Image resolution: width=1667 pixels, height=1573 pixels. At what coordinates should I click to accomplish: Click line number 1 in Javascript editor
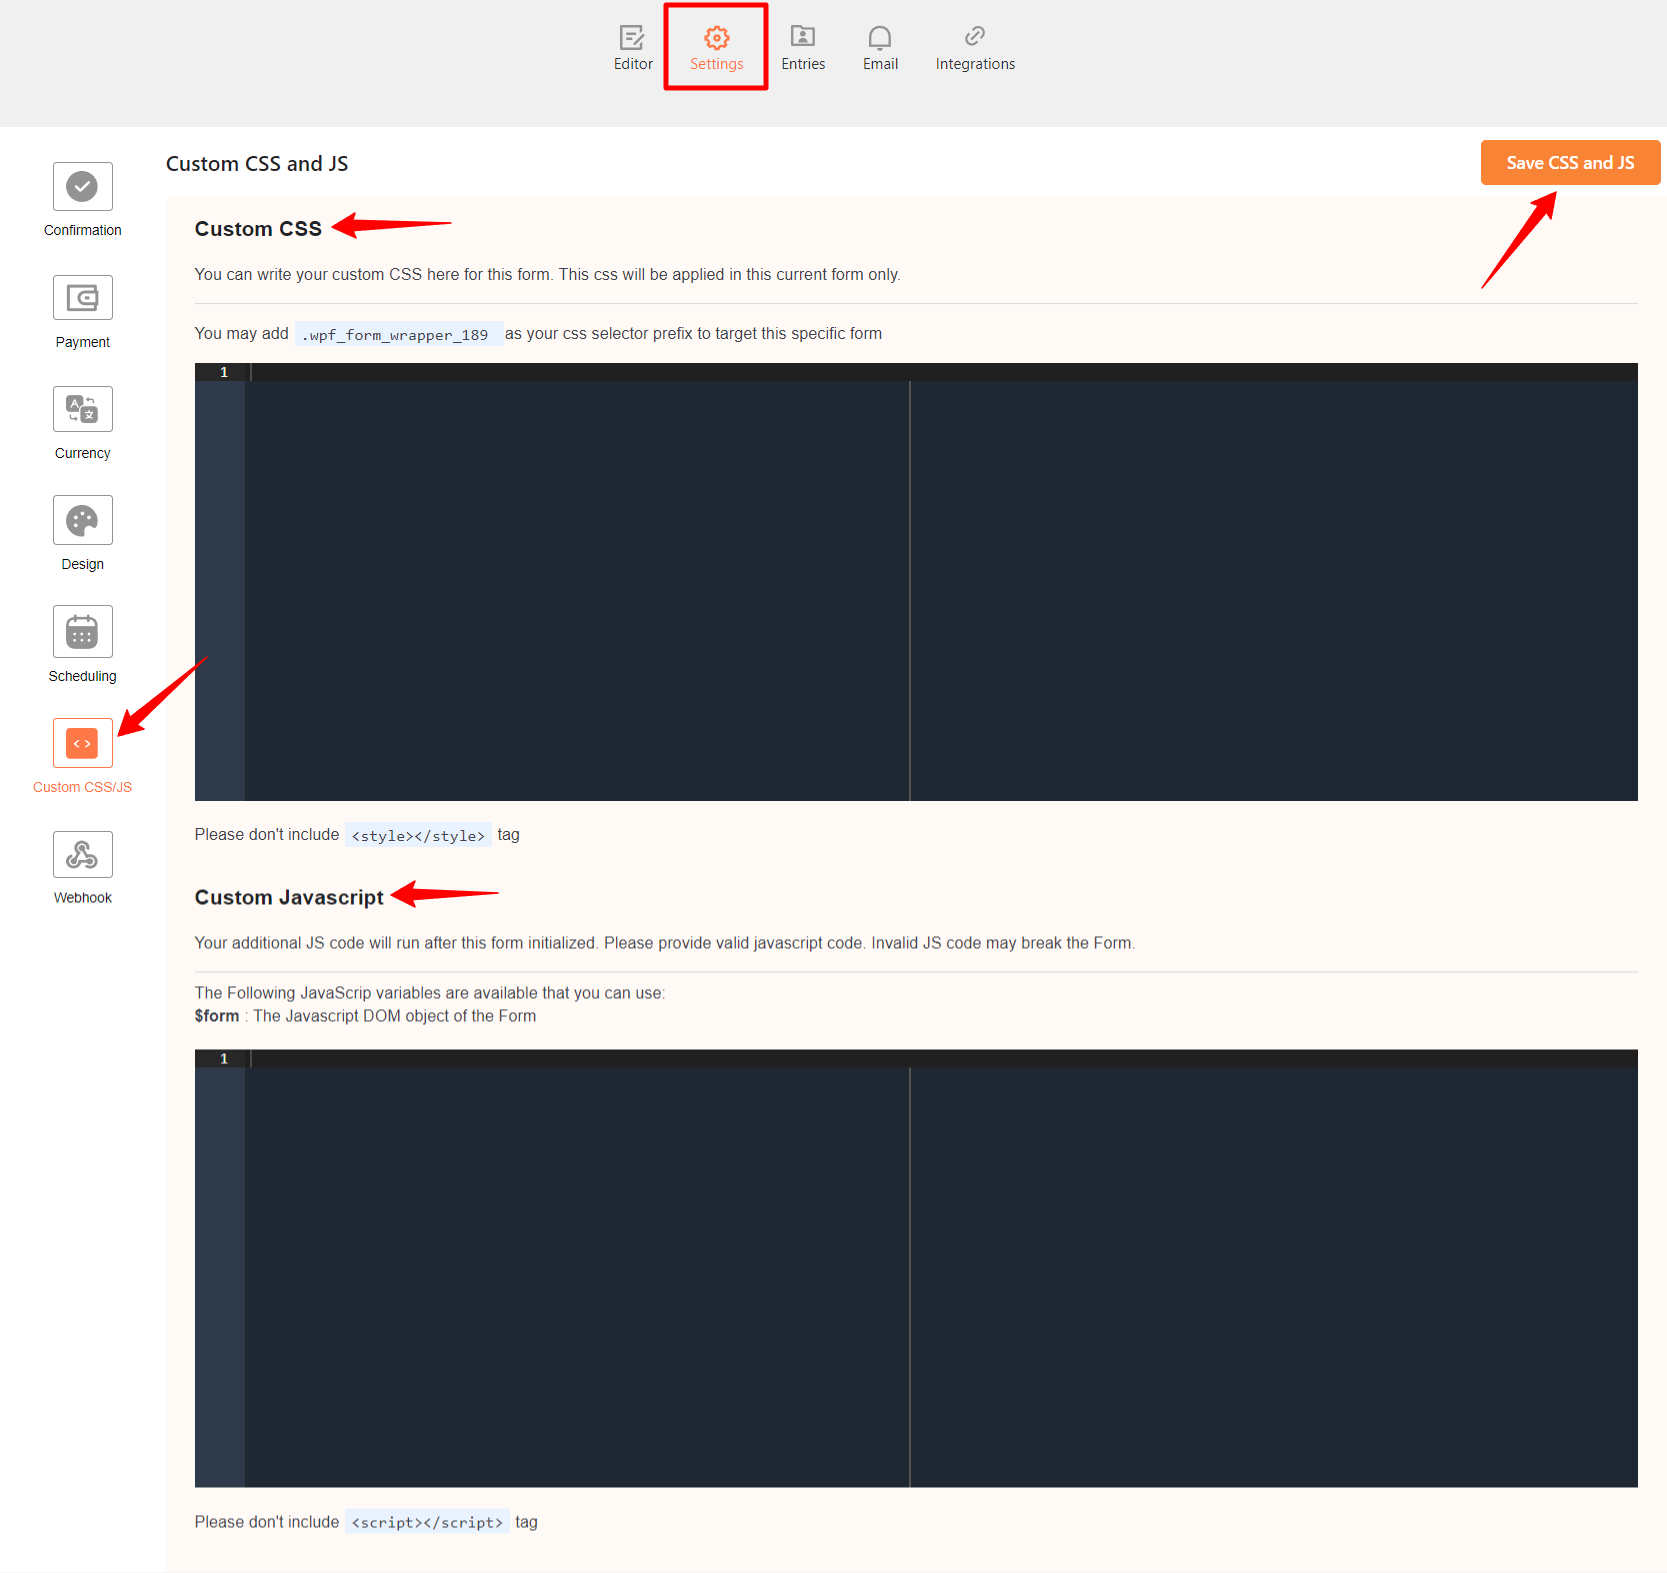tap(224, 1058)
